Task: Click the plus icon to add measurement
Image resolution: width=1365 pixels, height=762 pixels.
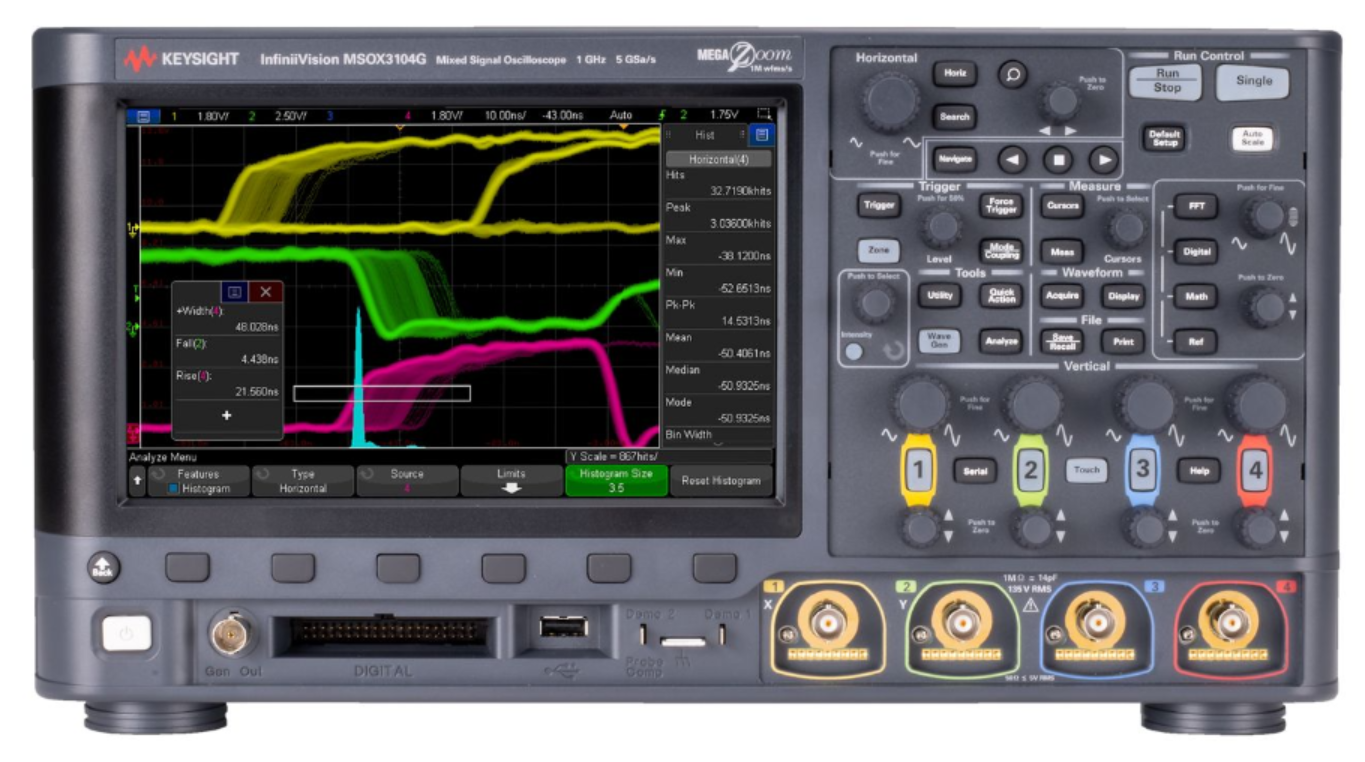Action: pyautogui.click(x=227, y=415)
